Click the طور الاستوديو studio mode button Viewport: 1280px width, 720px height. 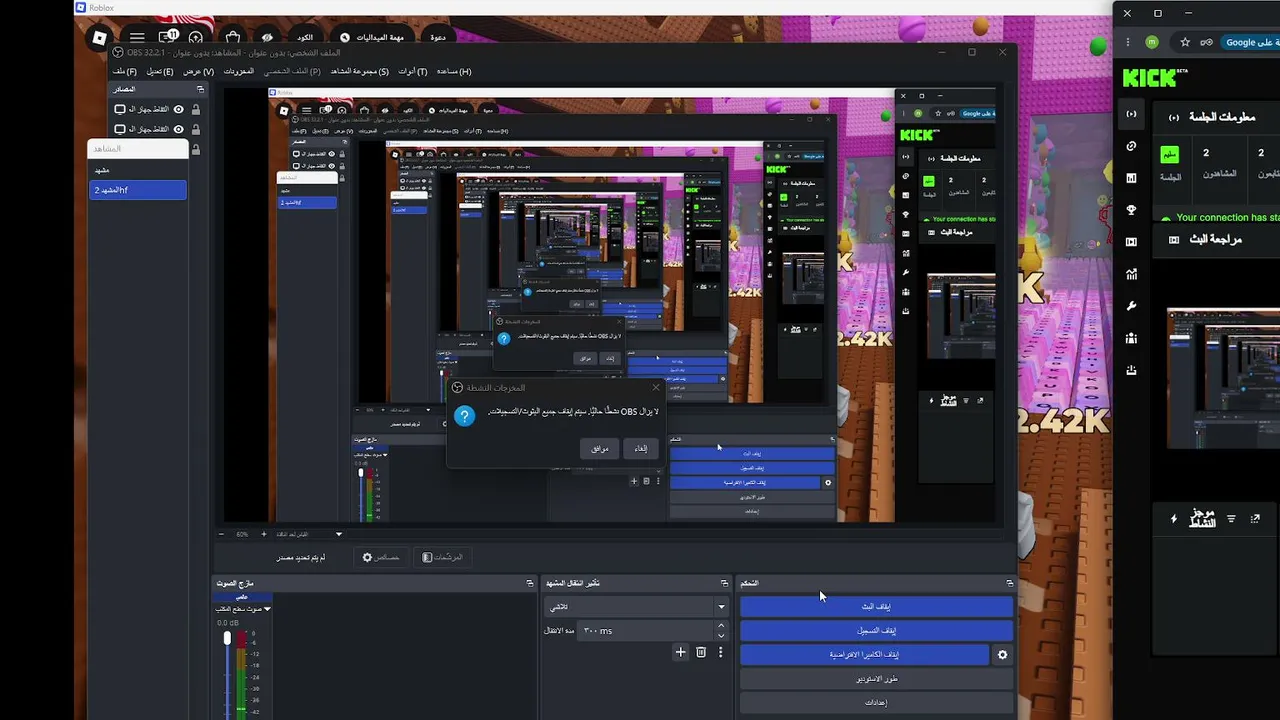(876, 679)
